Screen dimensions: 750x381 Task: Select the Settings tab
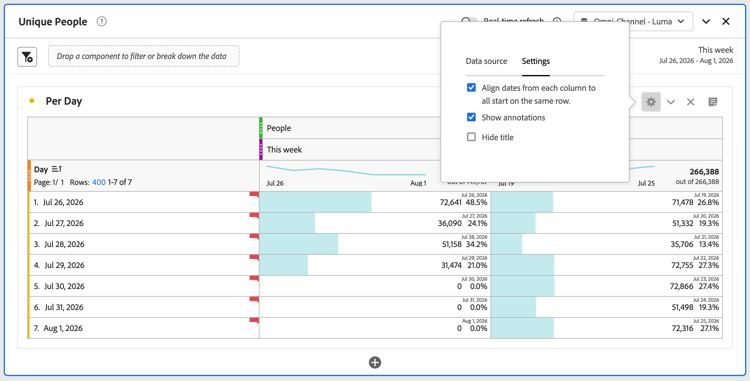(536, 61)
